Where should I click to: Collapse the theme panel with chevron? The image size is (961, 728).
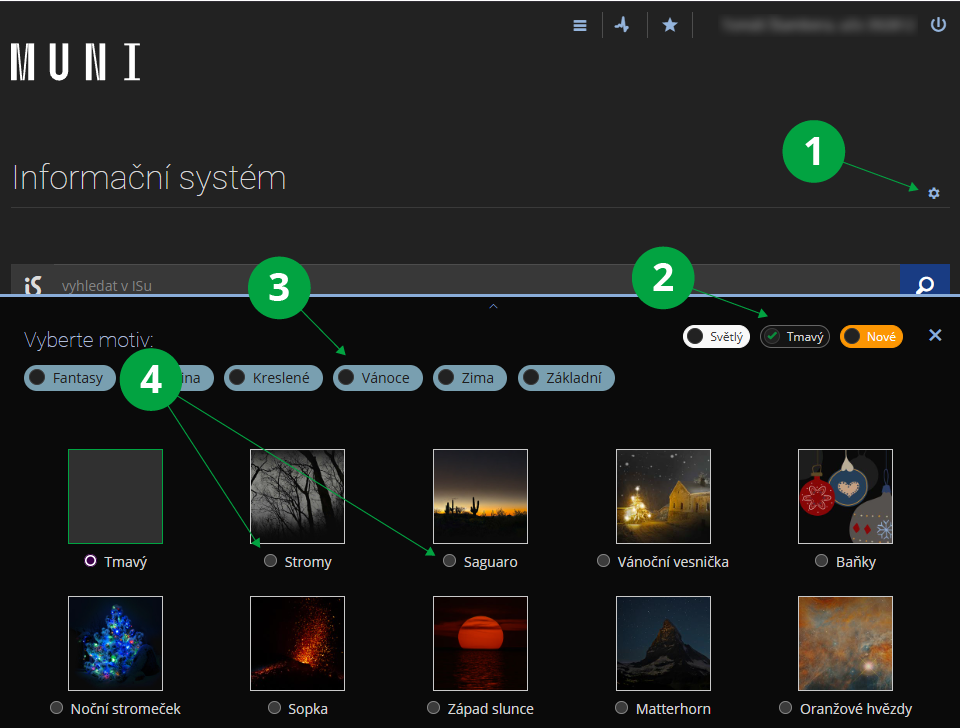pyautogui.click(x=492, y=306)
